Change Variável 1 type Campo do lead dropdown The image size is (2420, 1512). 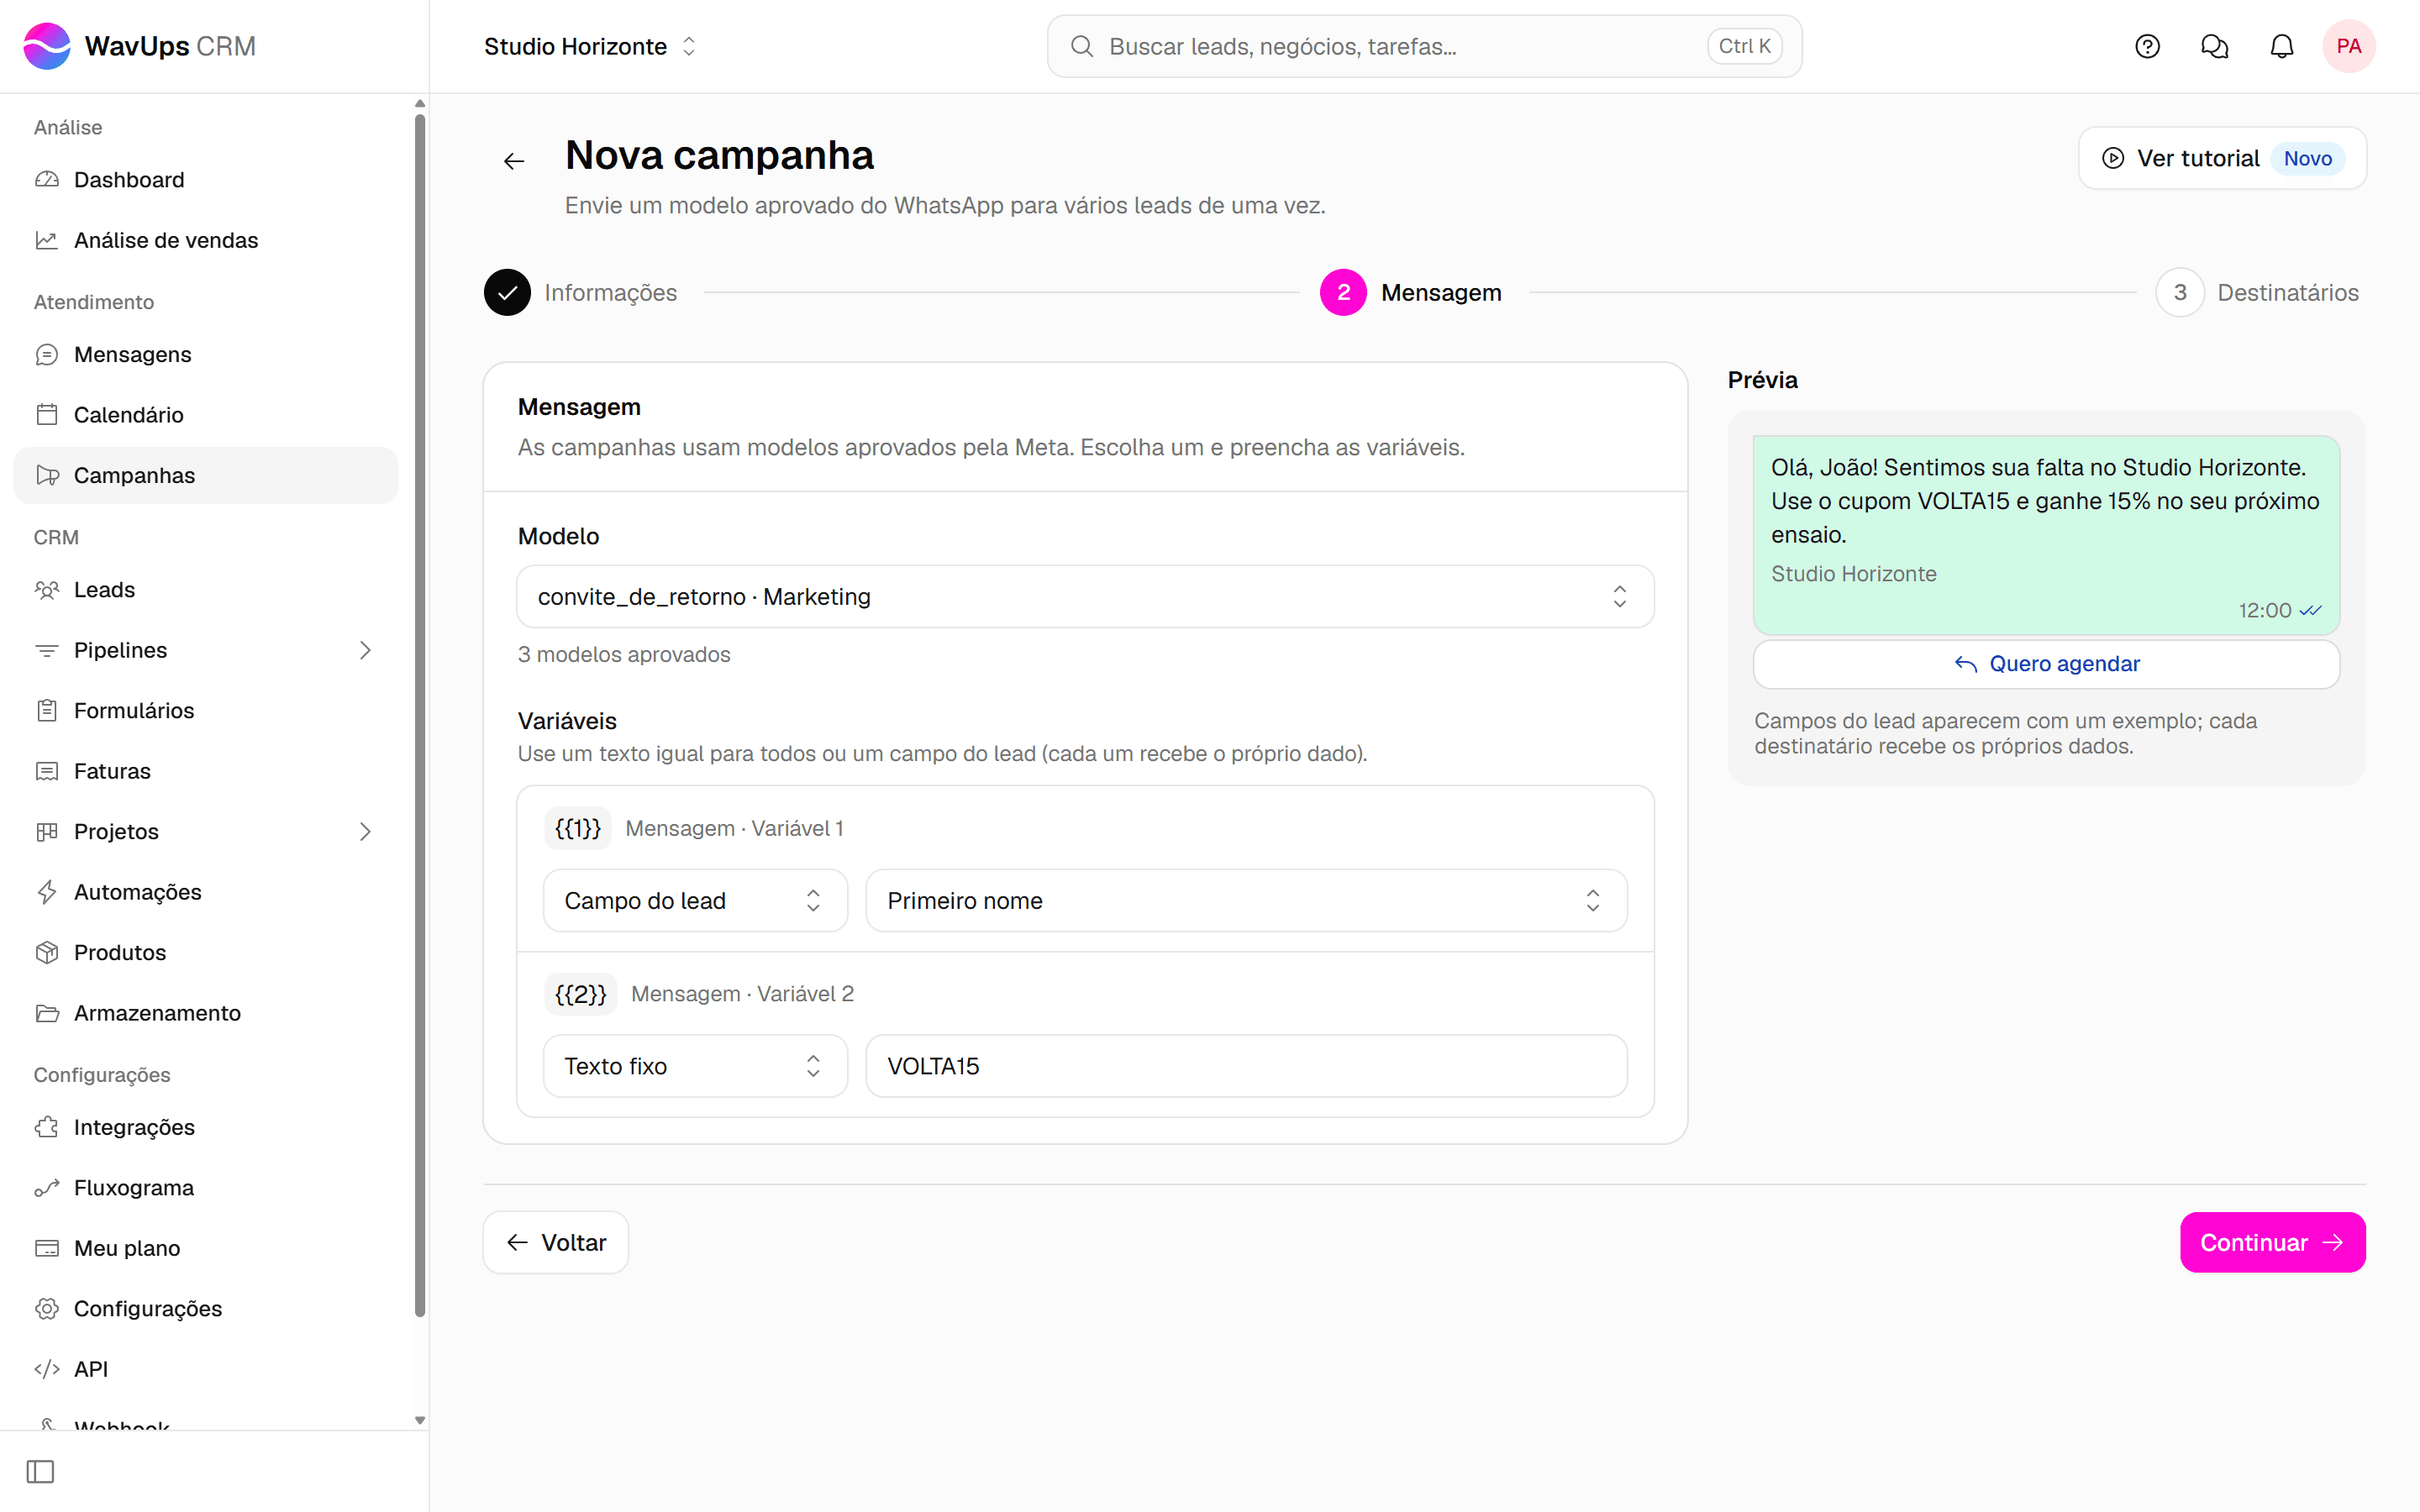(x=695, y=900)
